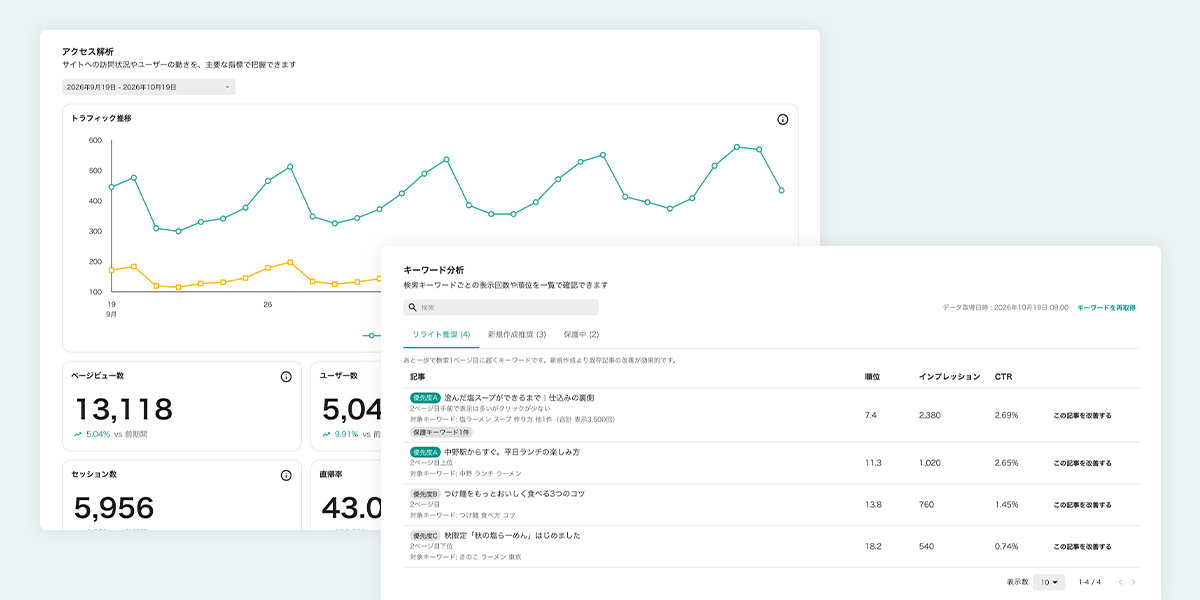Screen dimensions: 1200x600
Task: Click article title 澄んだ塩スープができるまで｜仕込みの裏側
Action: pos(519,397)
